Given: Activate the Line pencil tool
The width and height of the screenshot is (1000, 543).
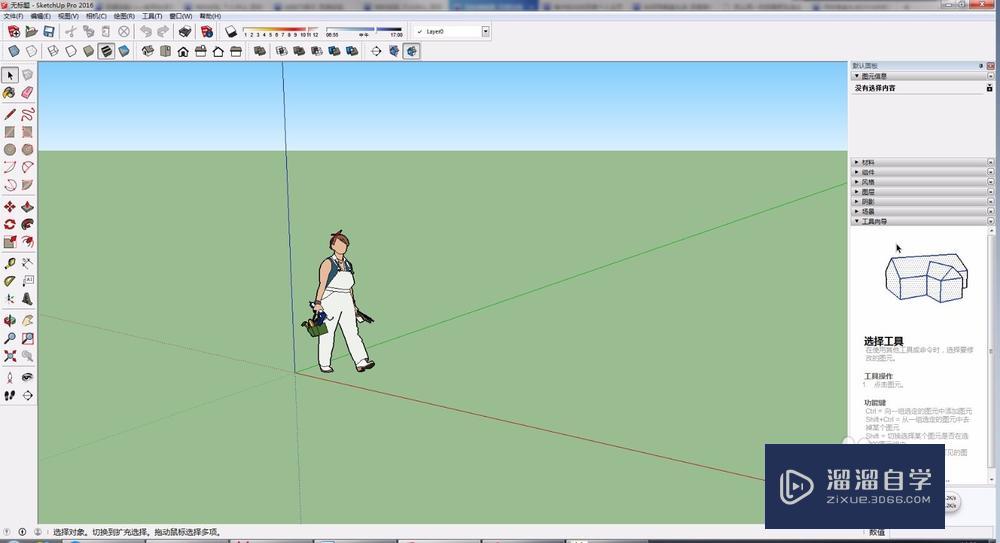Looking at the screenshot, I should (10, 115).
